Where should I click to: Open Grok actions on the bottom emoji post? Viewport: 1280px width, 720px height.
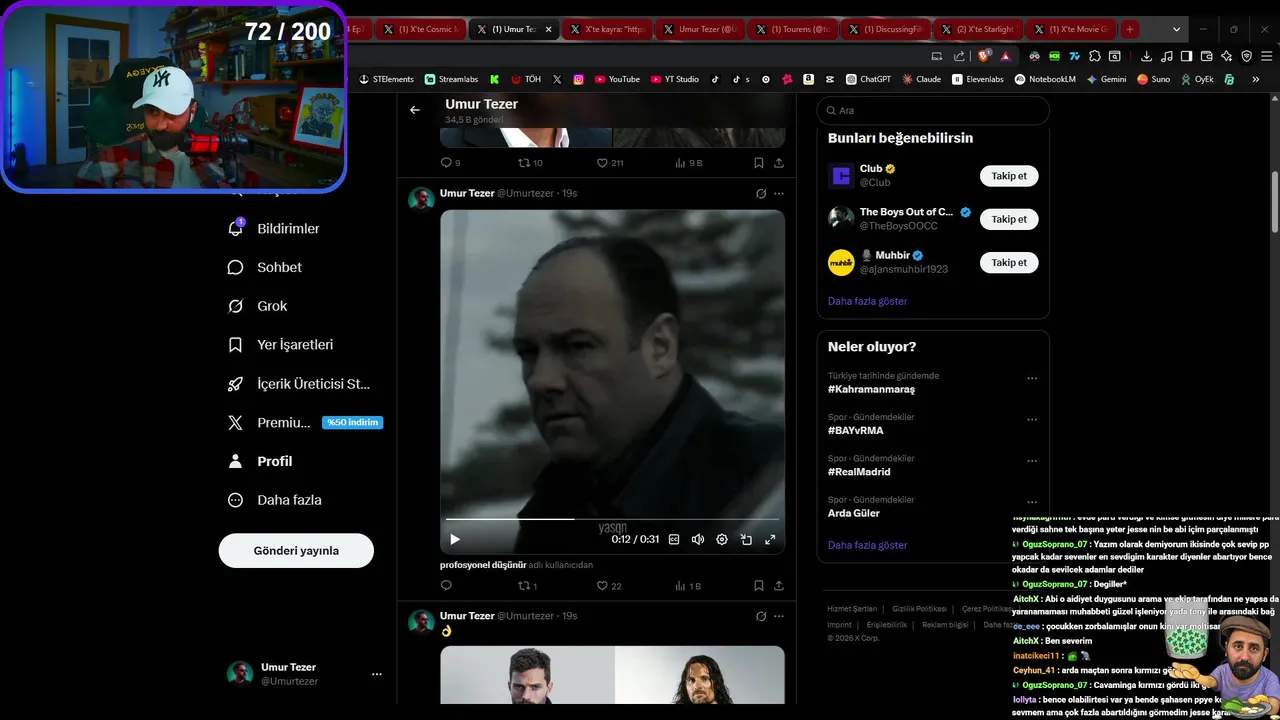761,617
